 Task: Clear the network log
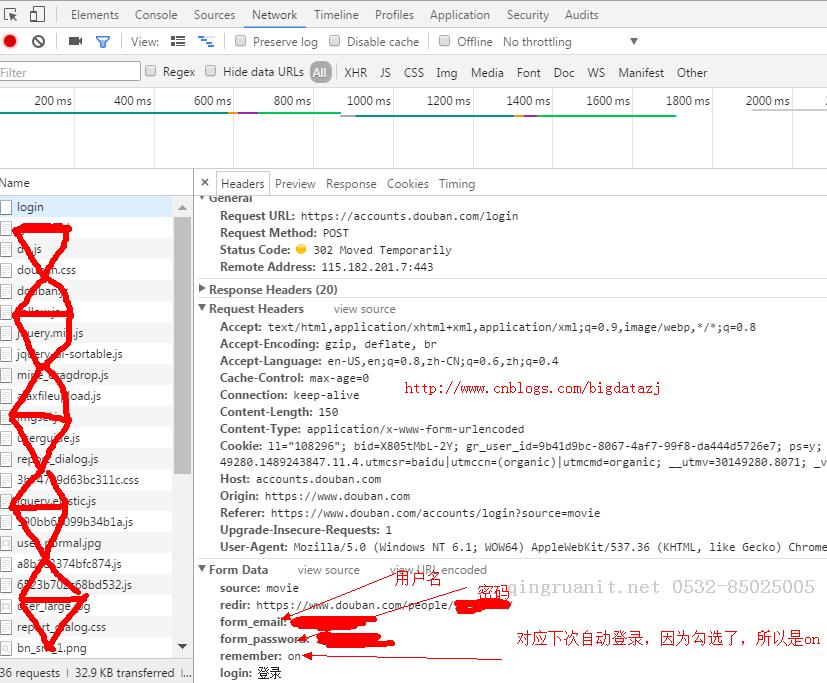(x=39, y=41)
